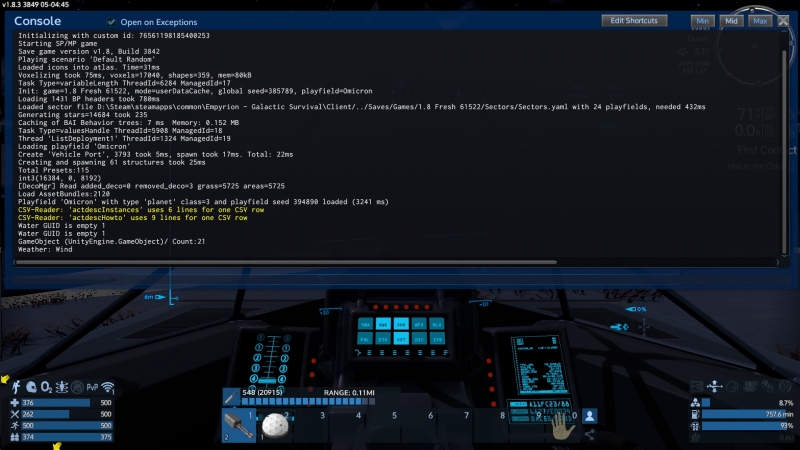This screenshot has height=450, width=800.
Task: Click the share icon below the profile icon
Action: [589, 435]
